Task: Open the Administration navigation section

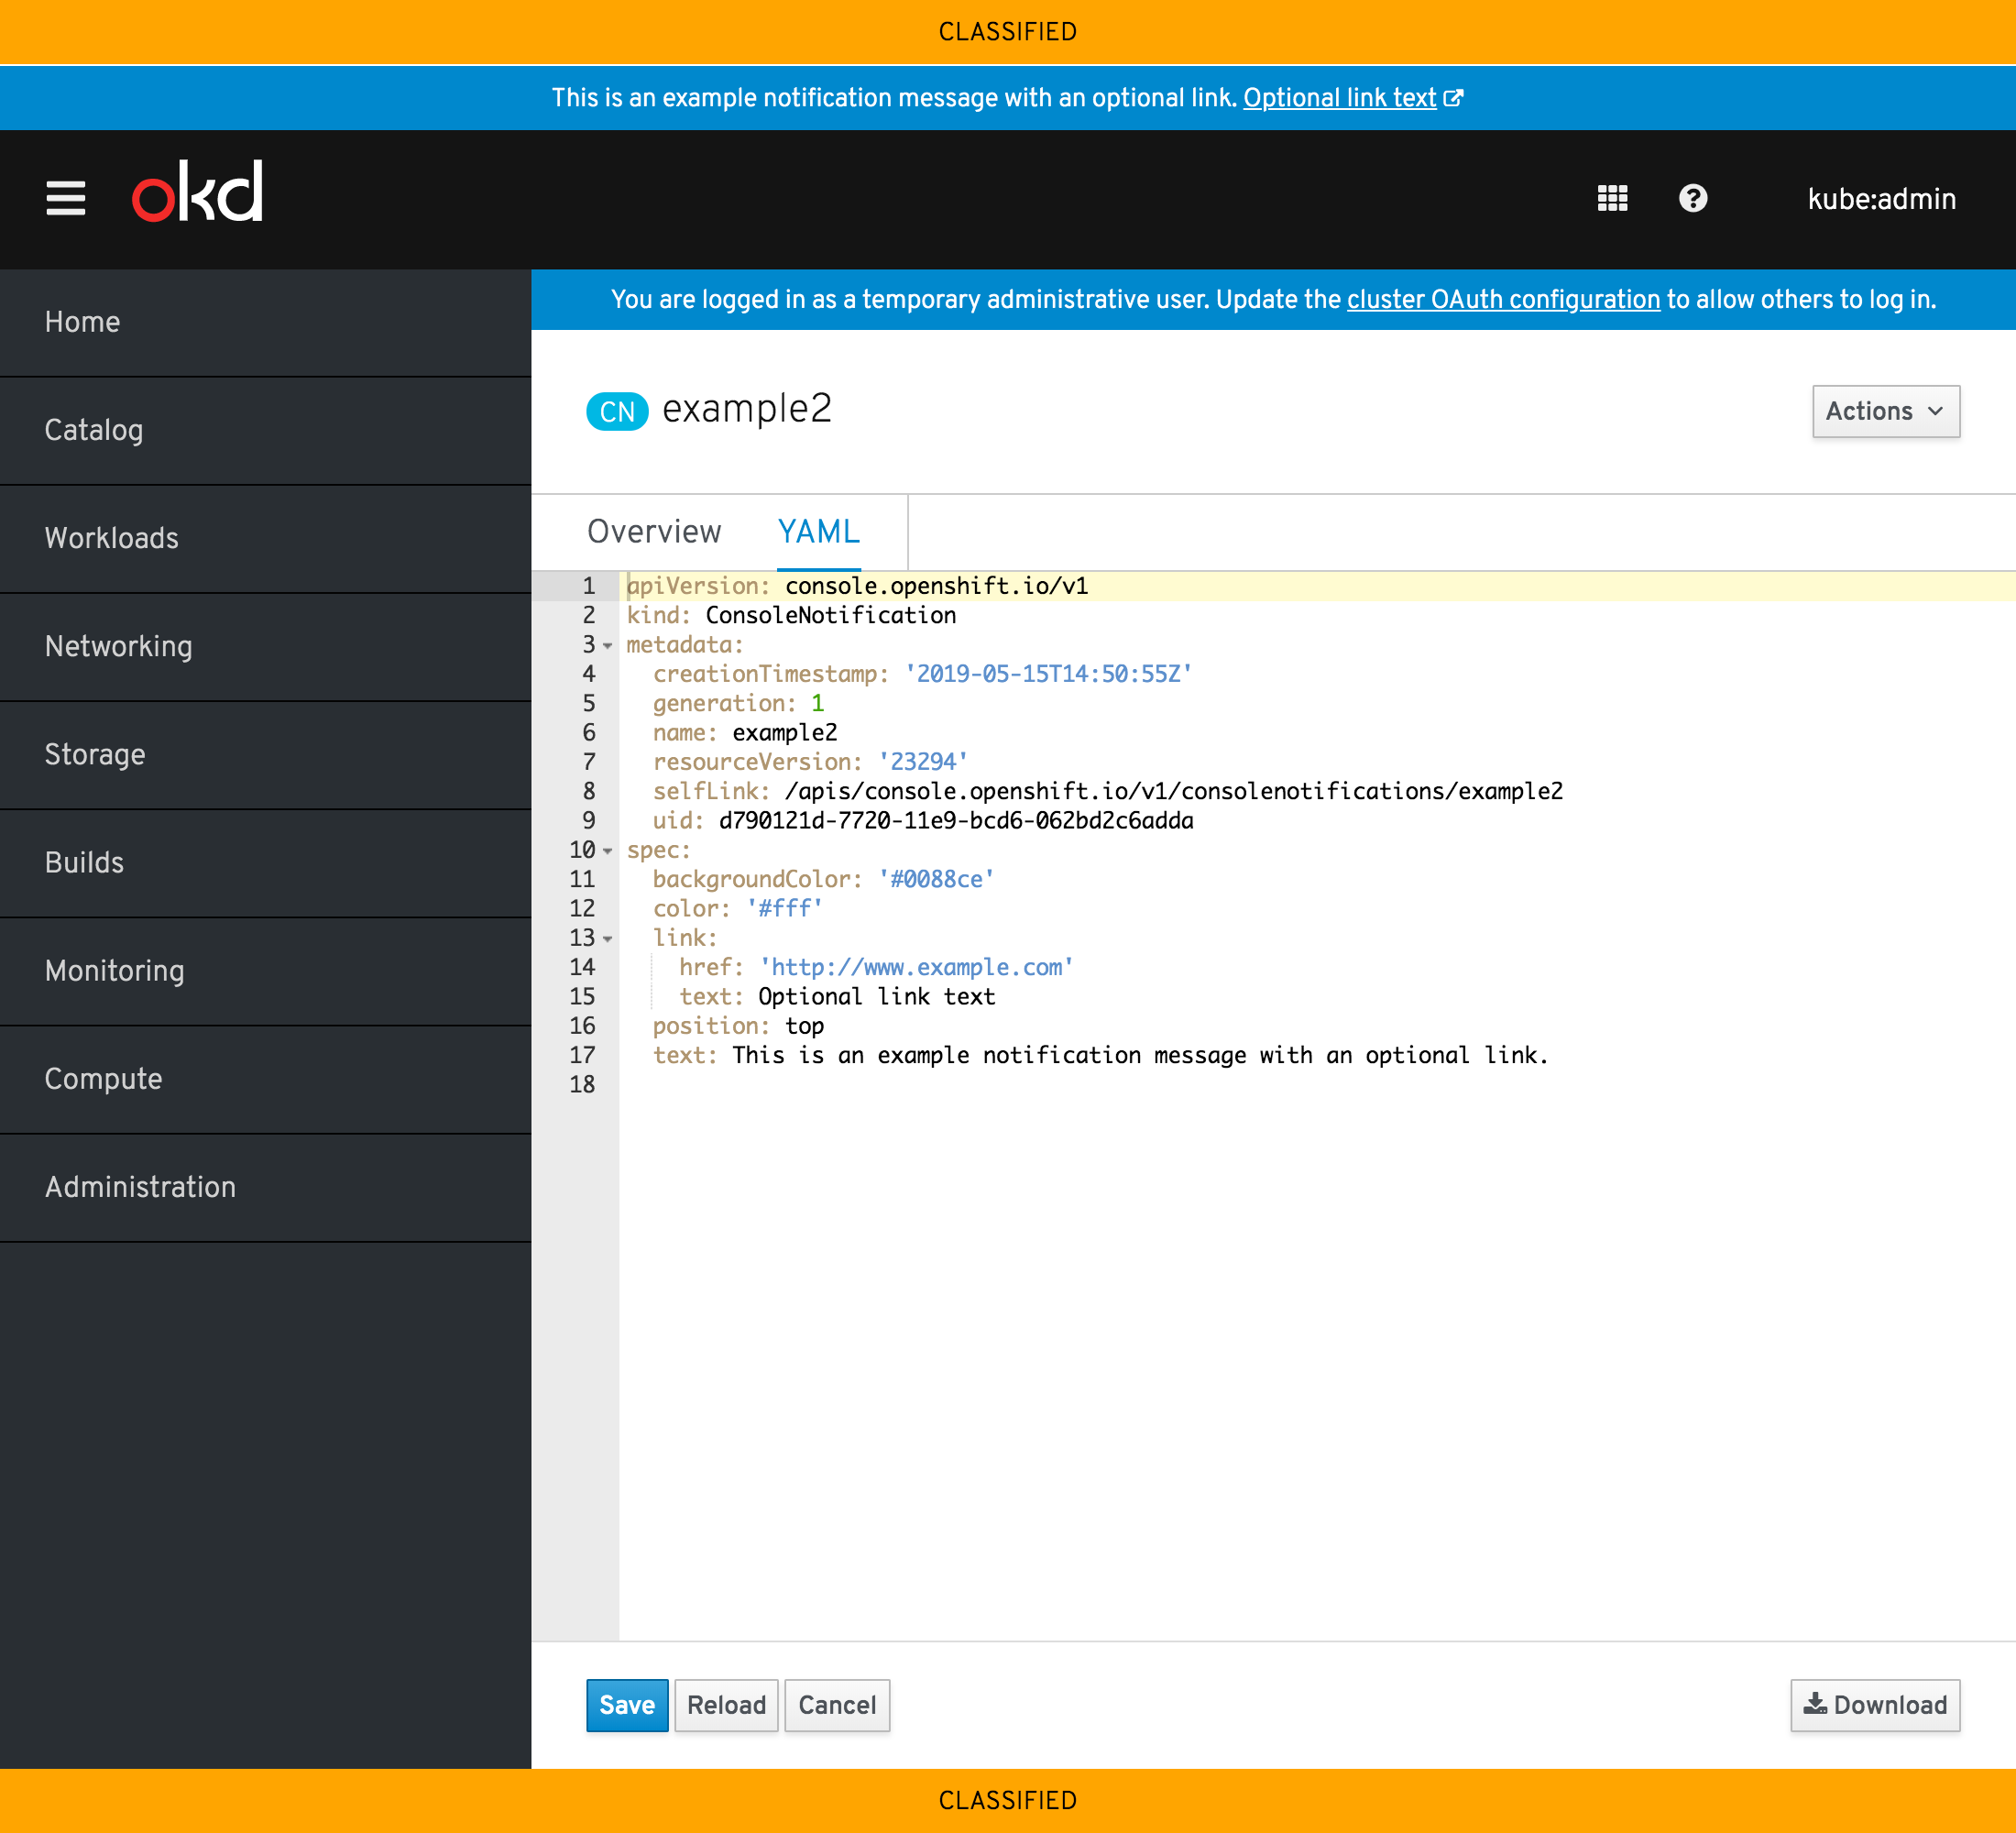Action: (140, 1187)
